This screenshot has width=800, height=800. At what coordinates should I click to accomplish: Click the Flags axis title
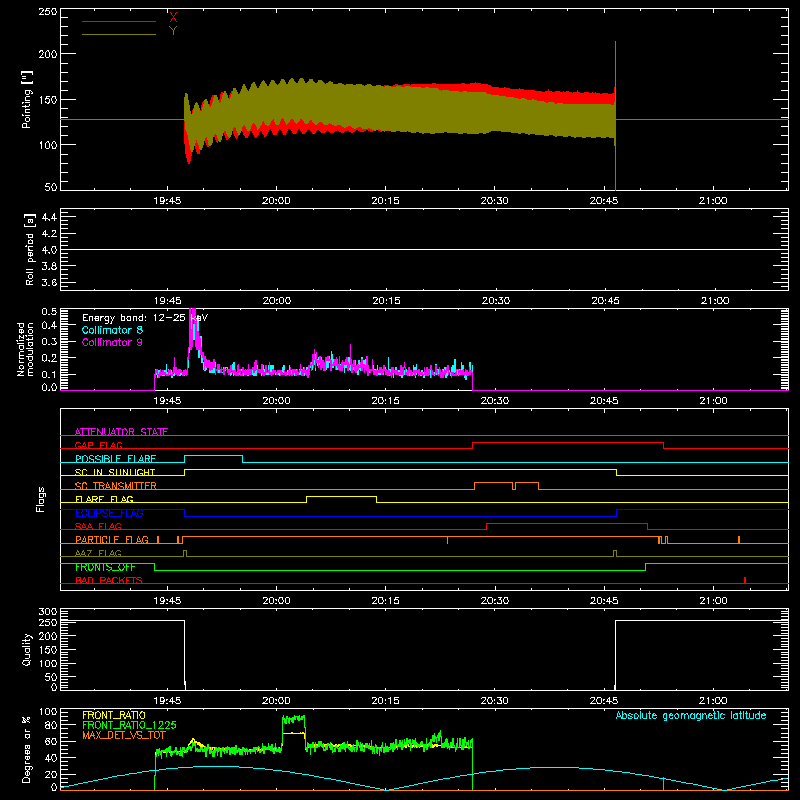[x=40, y=499]
